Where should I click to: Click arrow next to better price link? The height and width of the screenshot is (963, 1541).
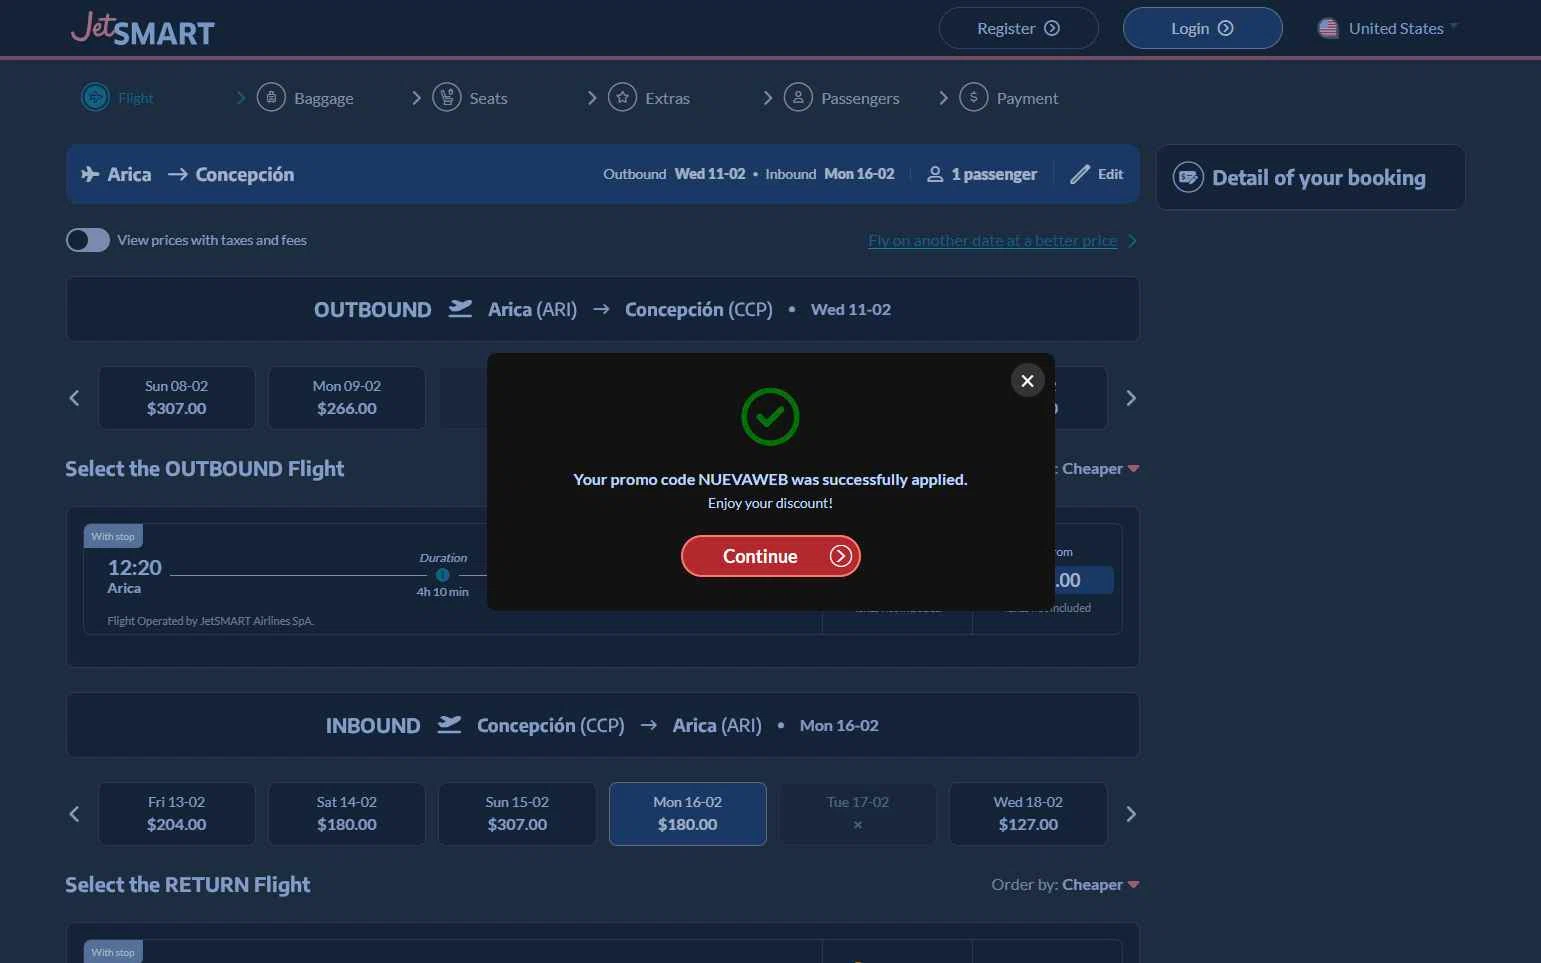[x=1132, y=241]
